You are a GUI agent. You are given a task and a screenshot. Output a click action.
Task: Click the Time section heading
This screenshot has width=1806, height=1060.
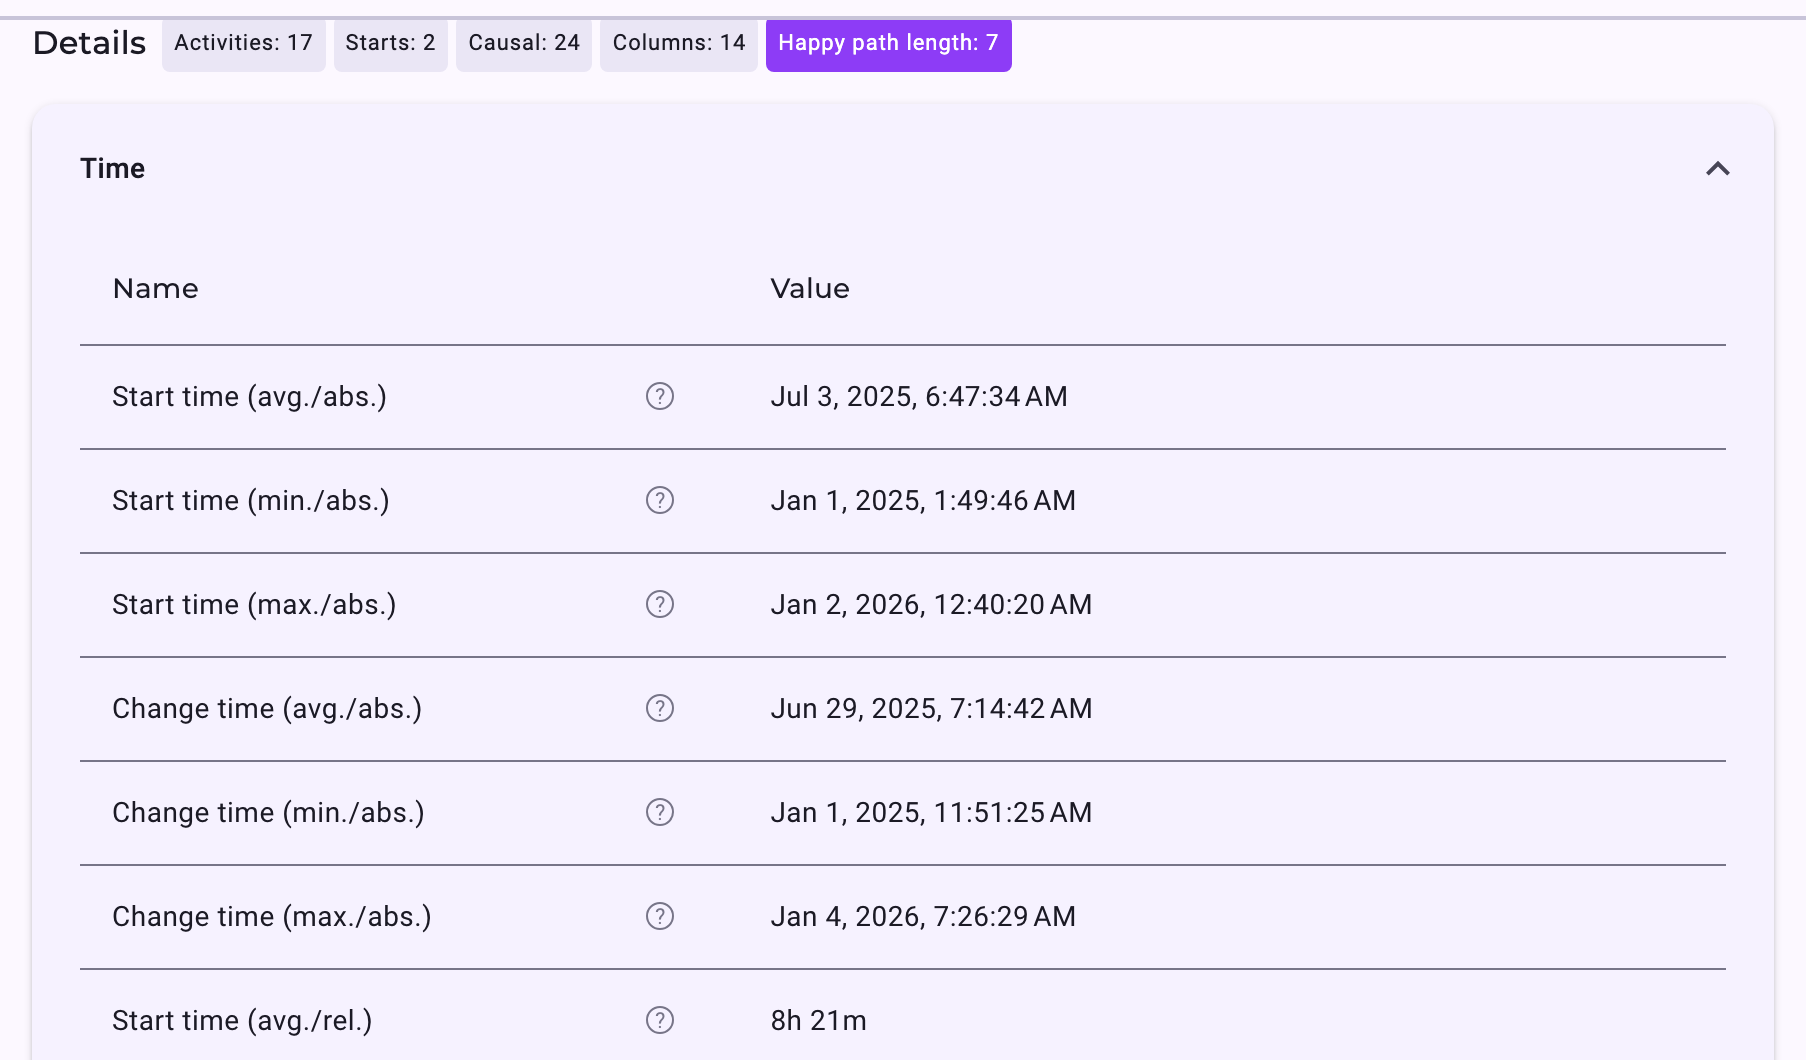(113, 169)
